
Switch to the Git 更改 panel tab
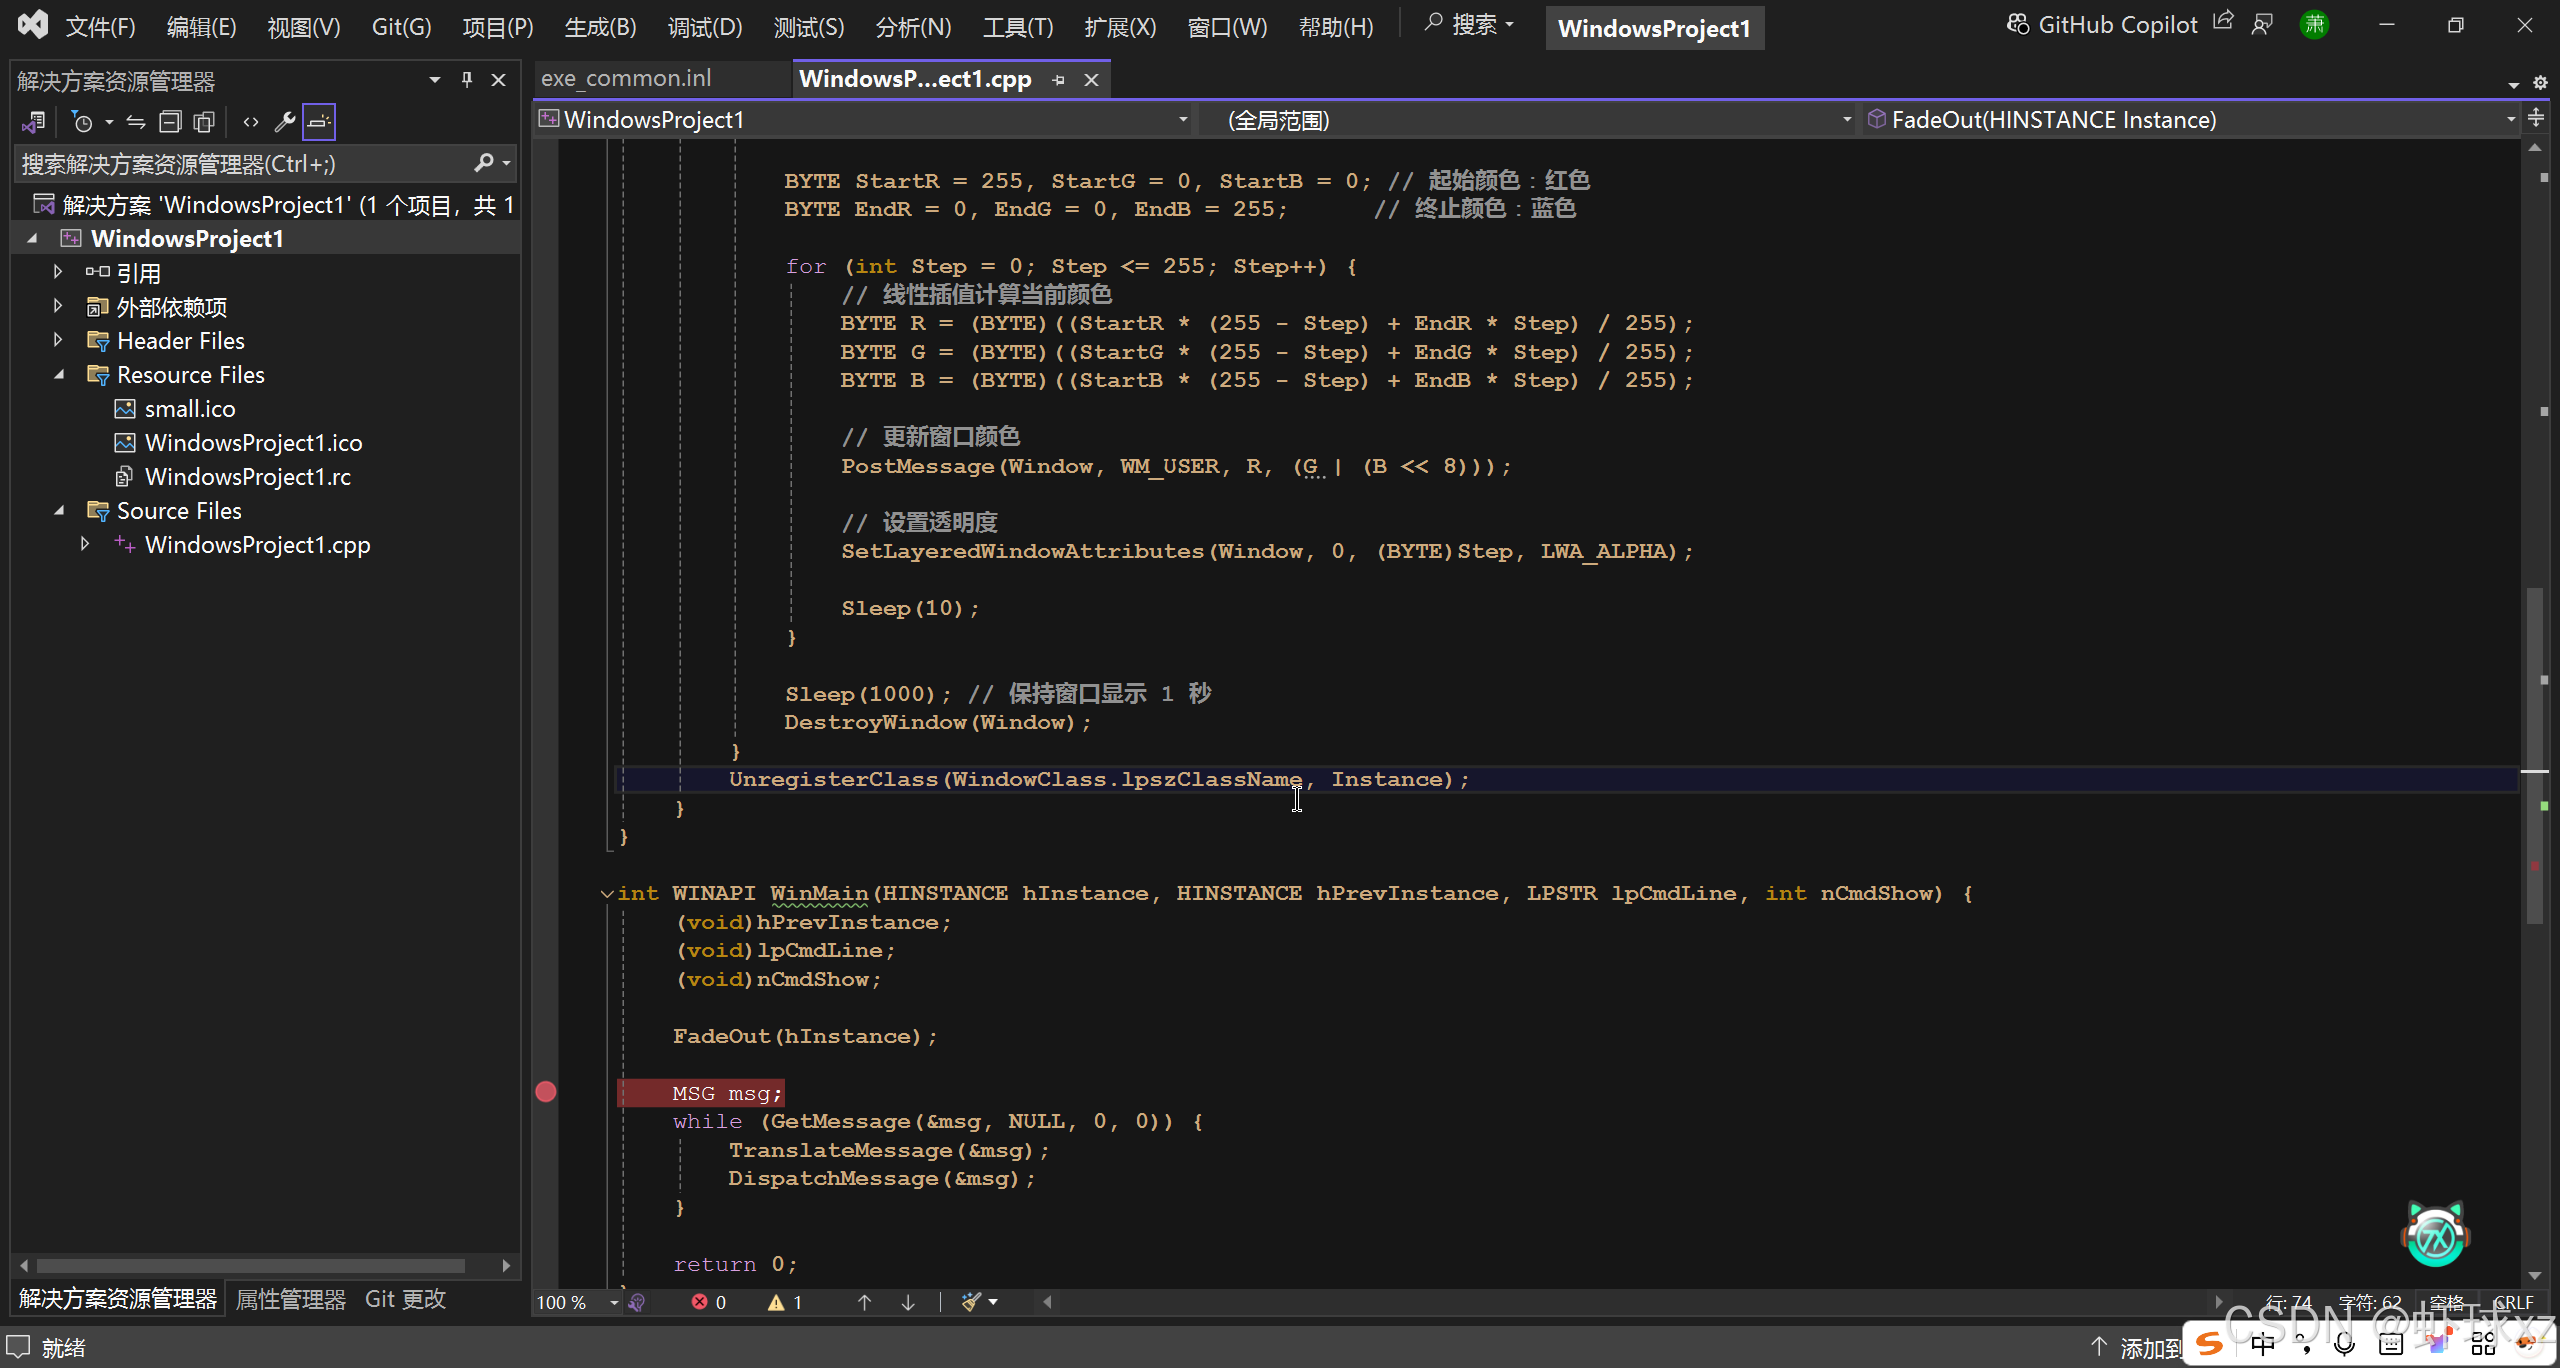click(x=405, y=1299)
